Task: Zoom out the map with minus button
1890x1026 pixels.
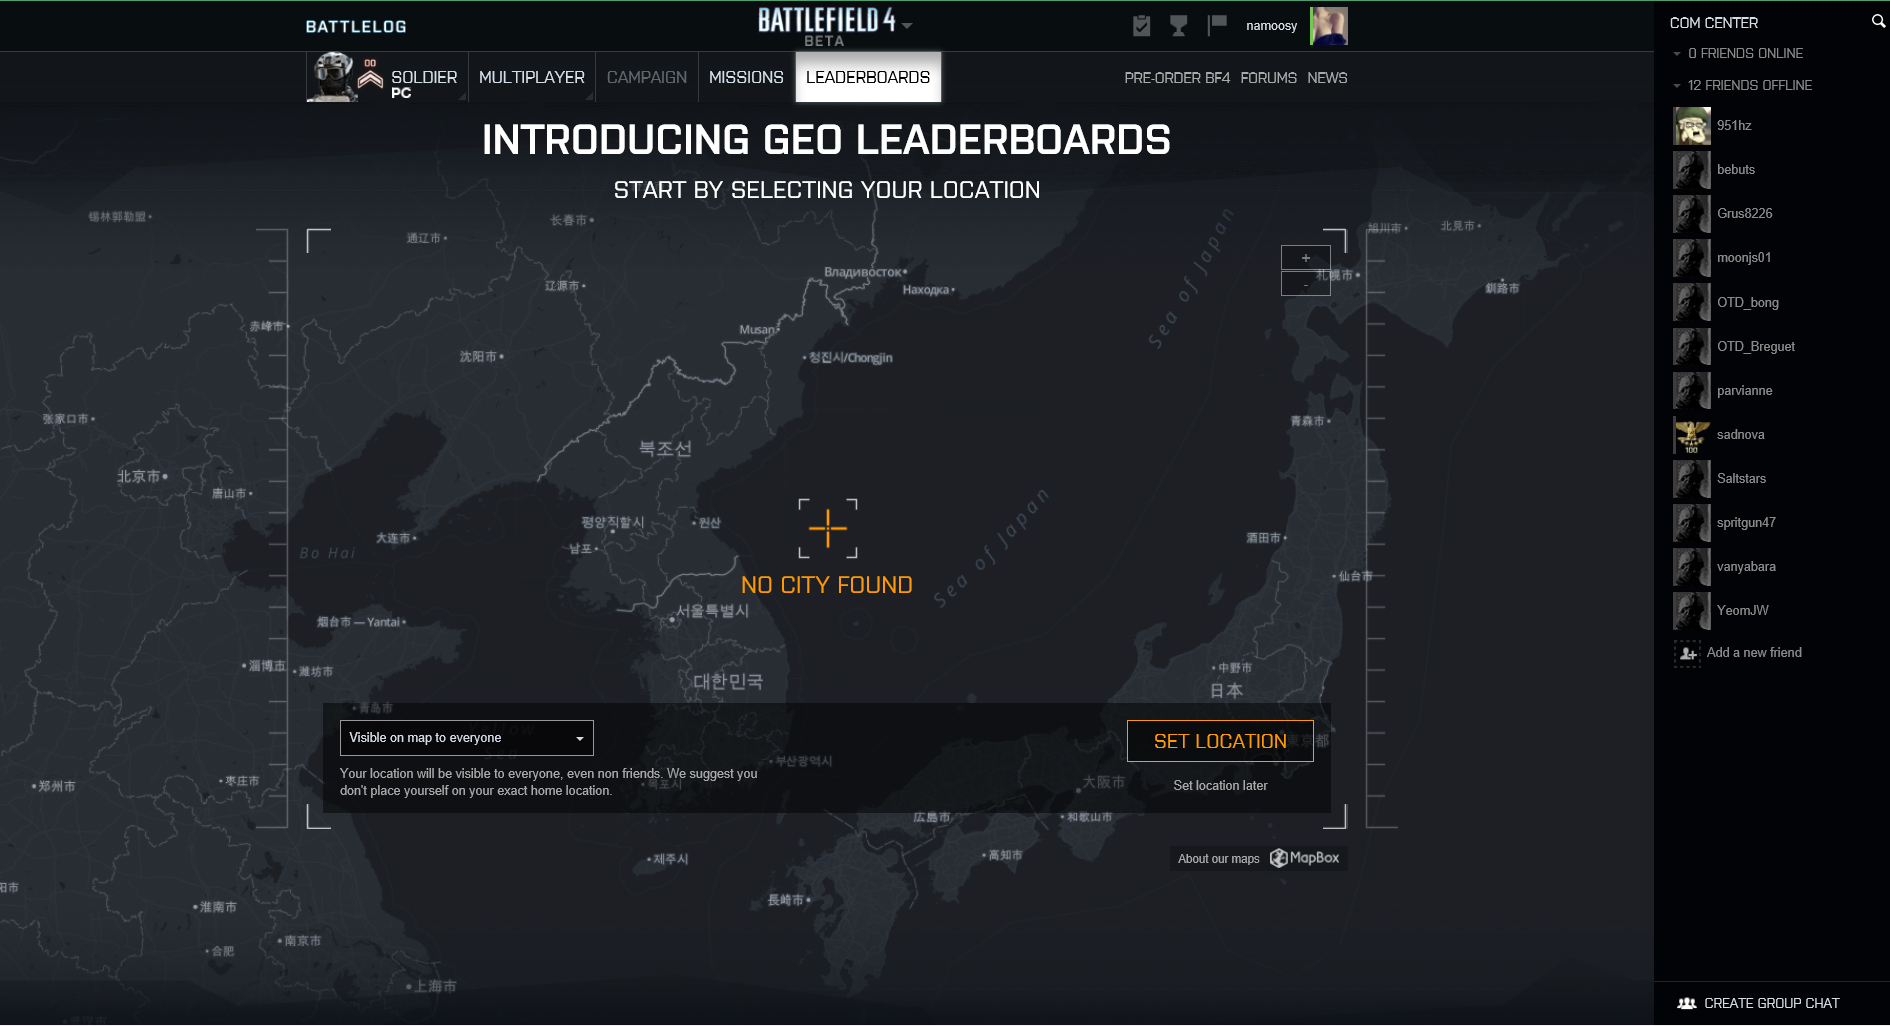Action: [1306, 284]
